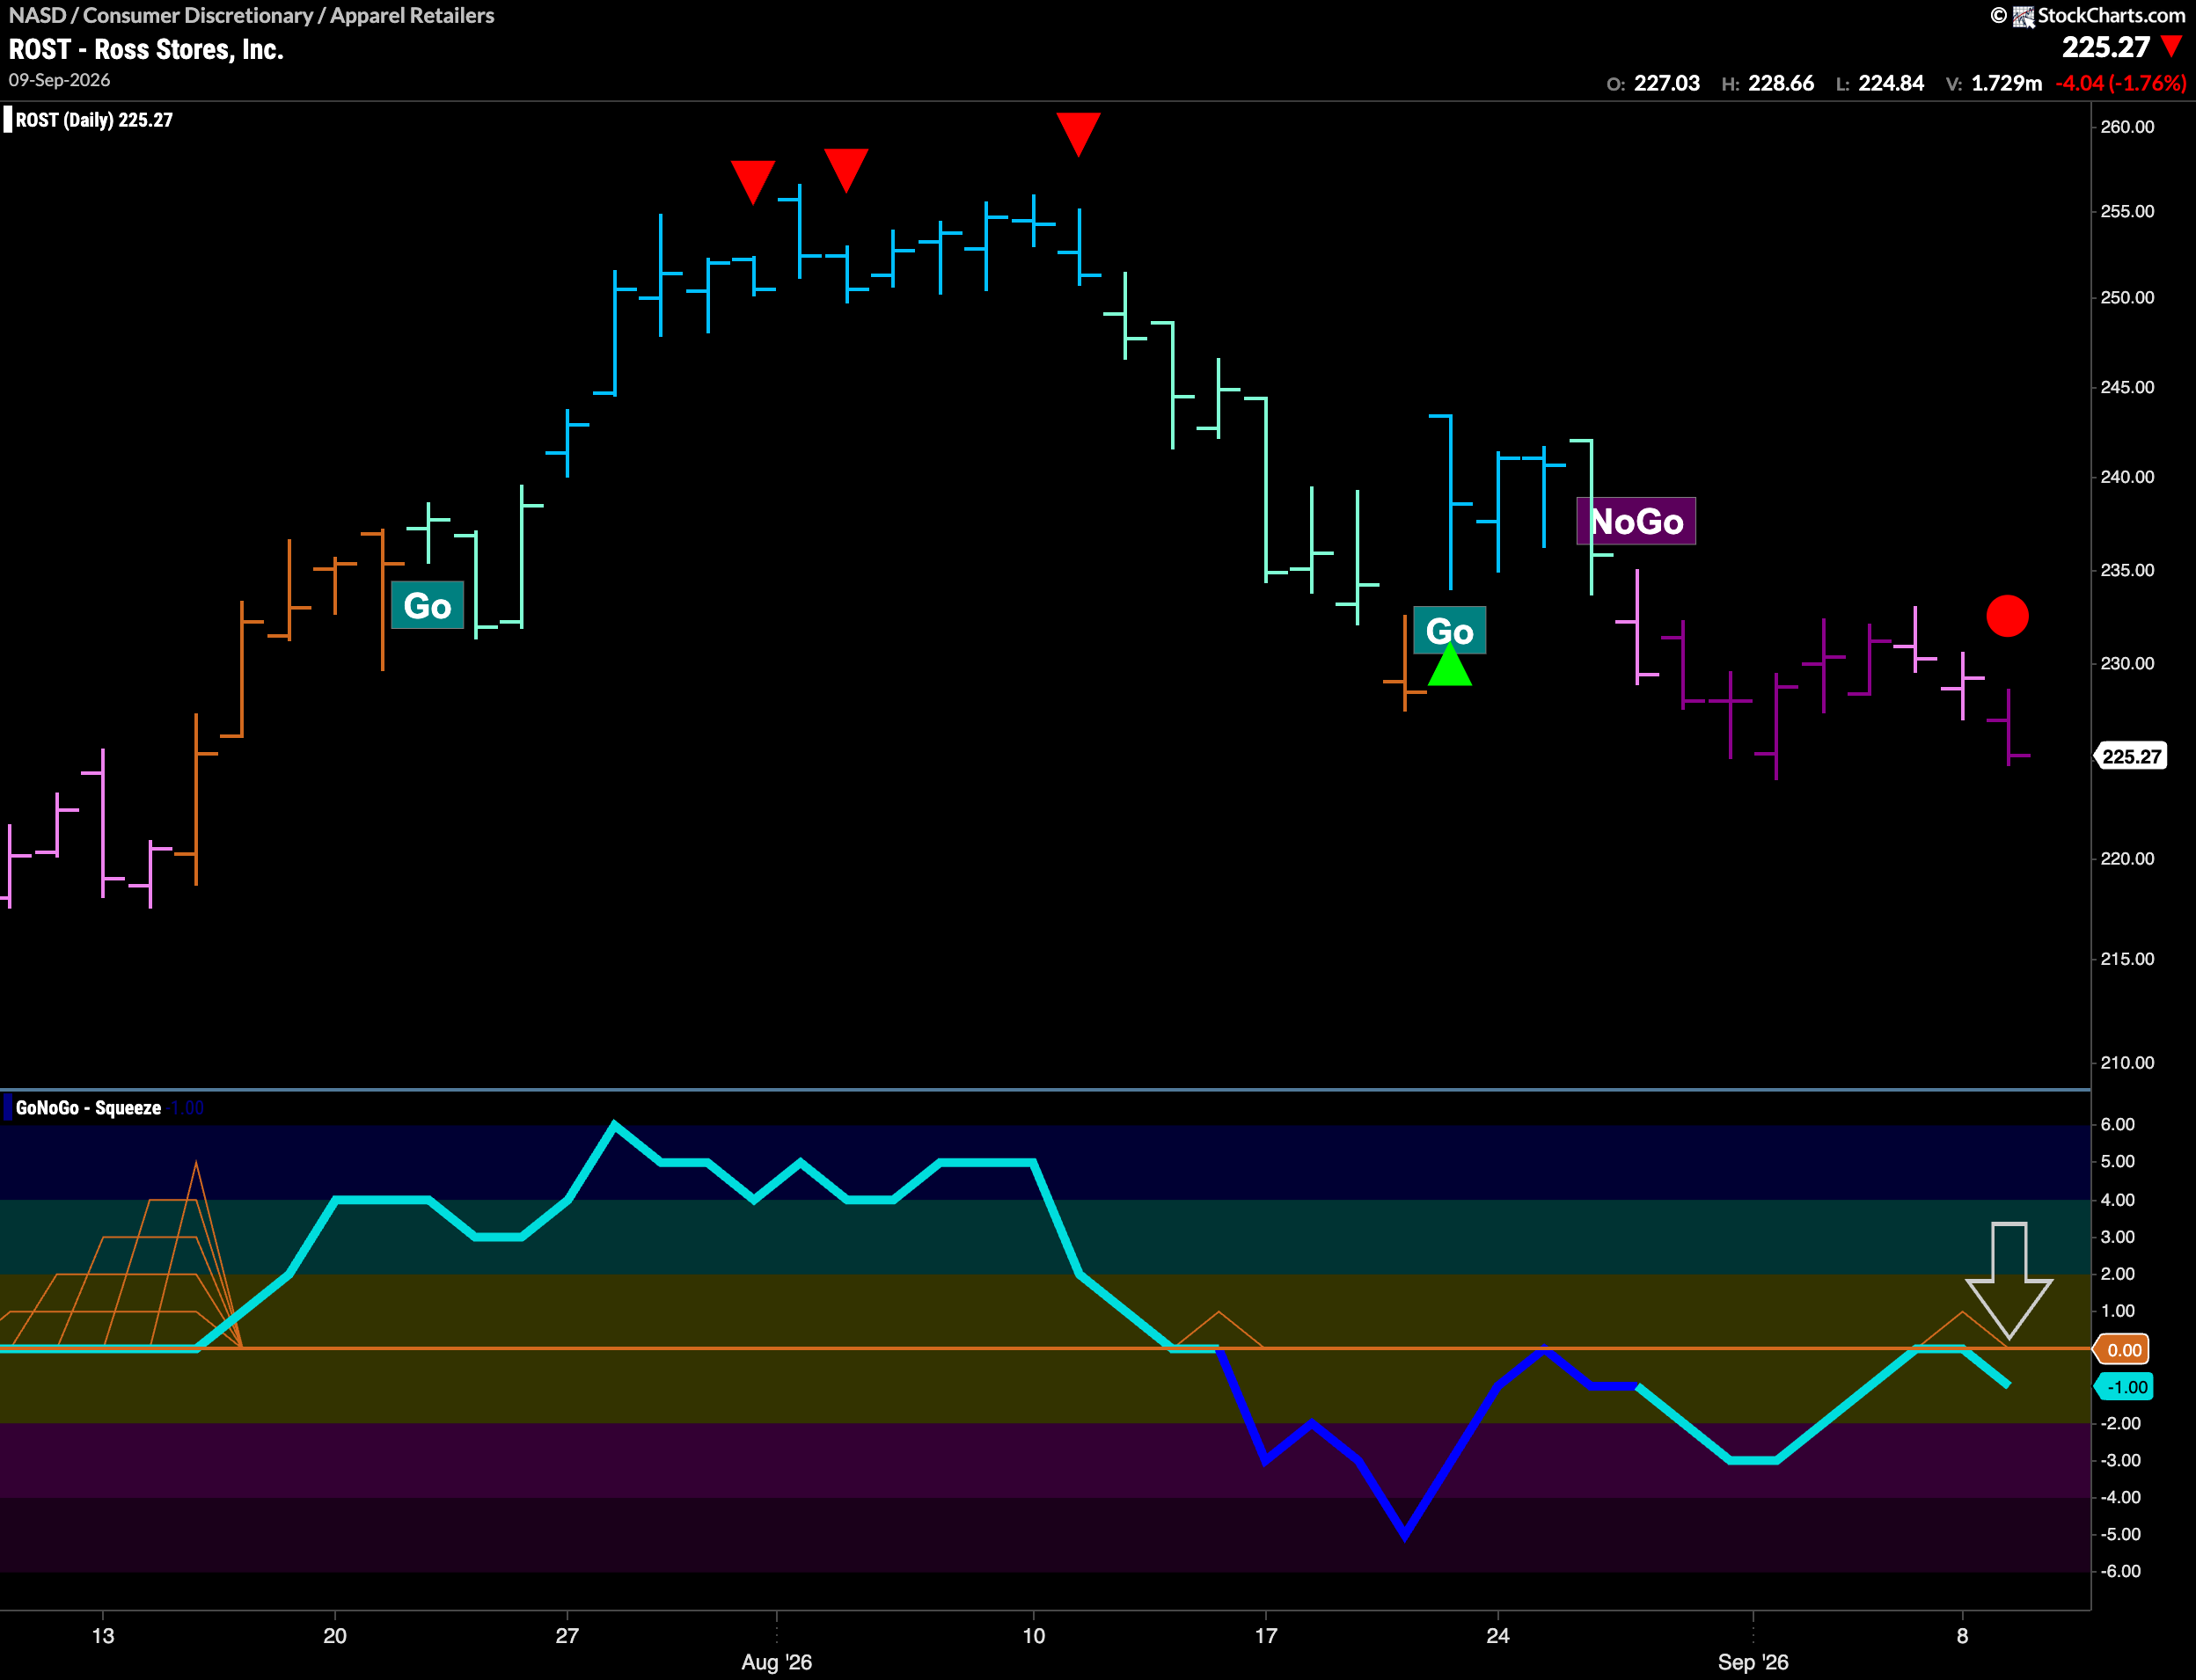Click the 220.00 price axis label
The image size is (2196, 1680).
(x=2127, y=859)
